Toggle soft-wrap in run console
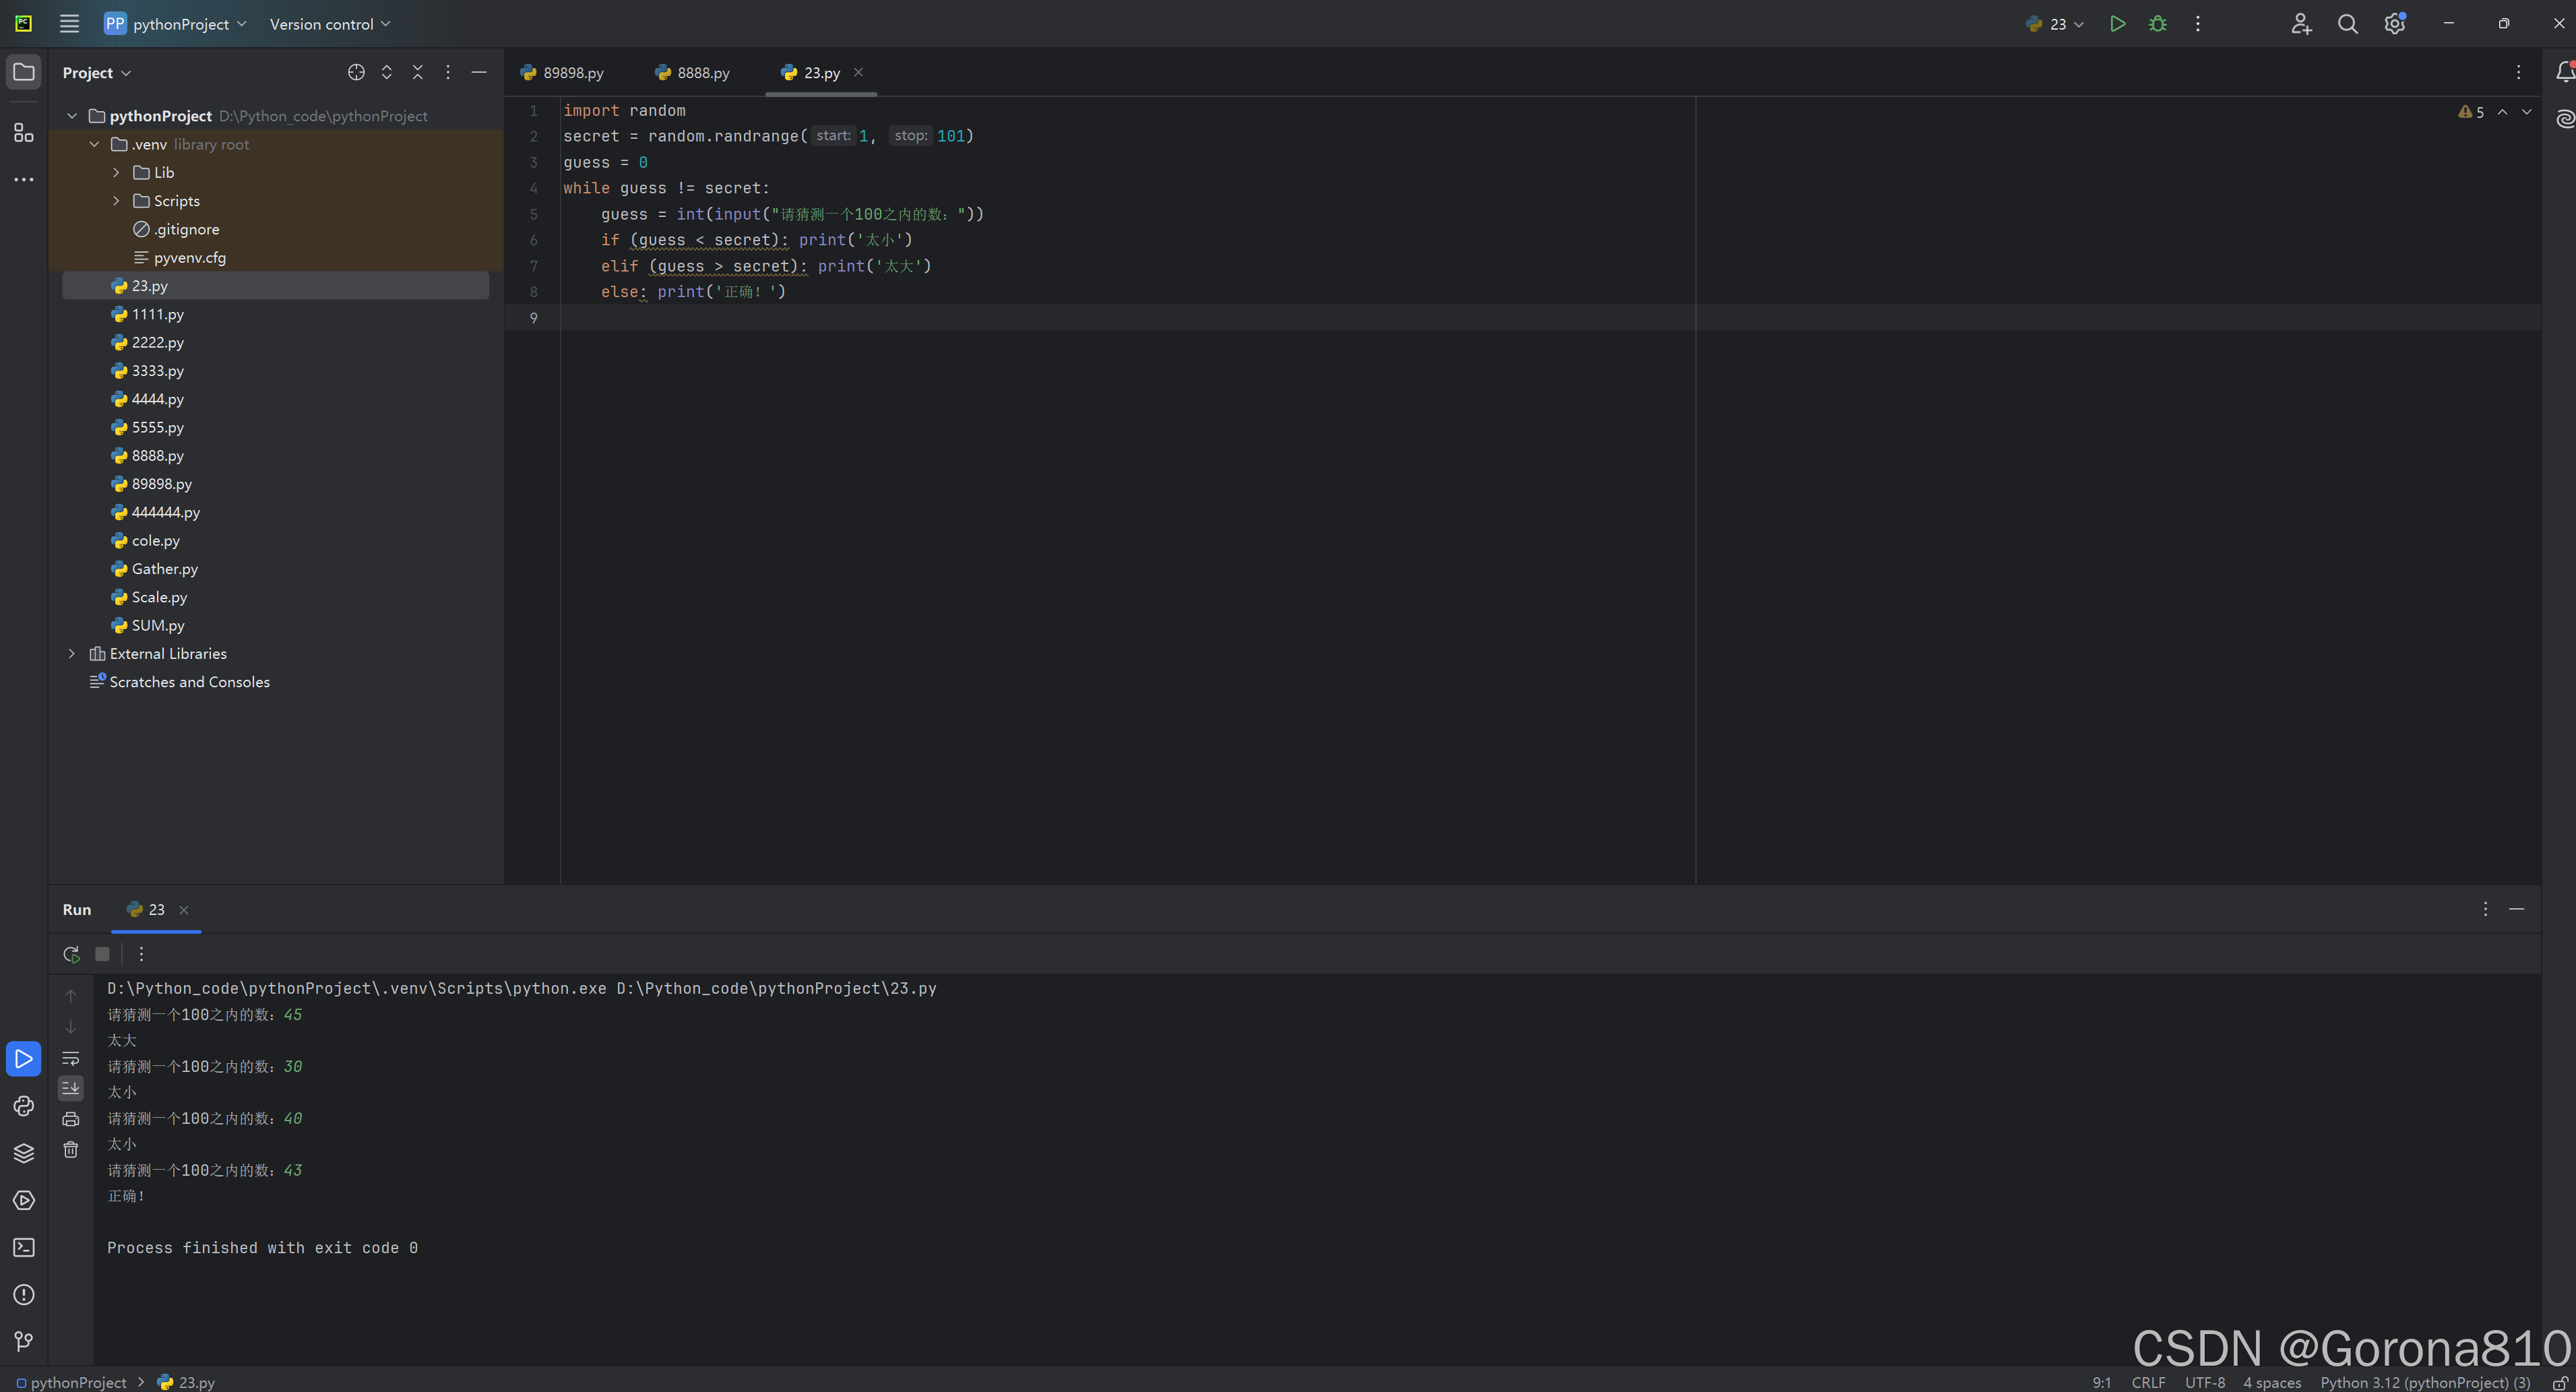This screenshot has width=2576, height=1392. click(71, 1058)
